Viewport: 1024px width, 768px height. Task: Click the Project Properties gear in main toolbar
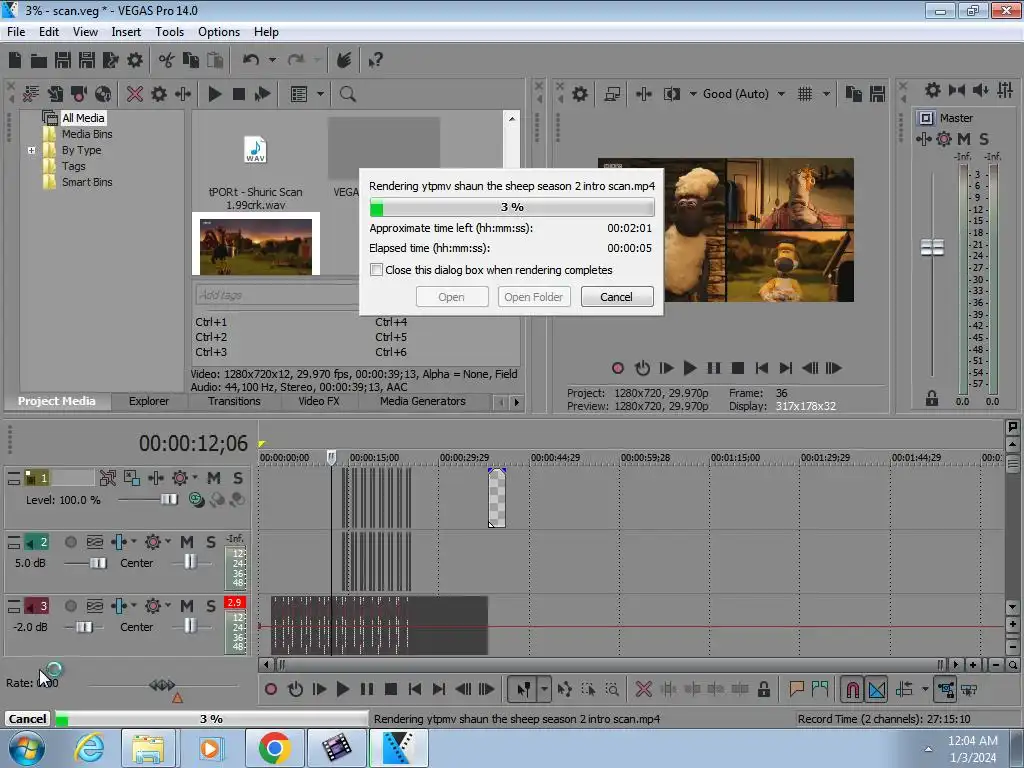135,60
